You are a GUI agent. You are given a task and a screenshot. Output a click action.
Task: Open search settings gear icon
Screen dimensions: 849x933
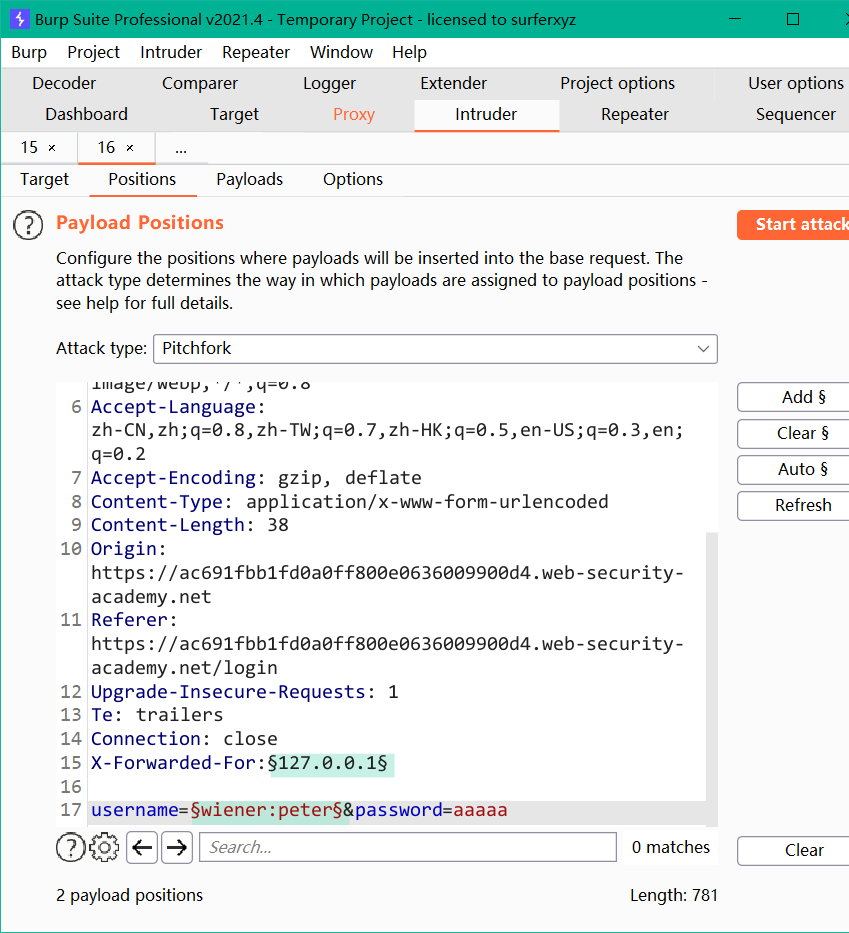pos(104,847)
